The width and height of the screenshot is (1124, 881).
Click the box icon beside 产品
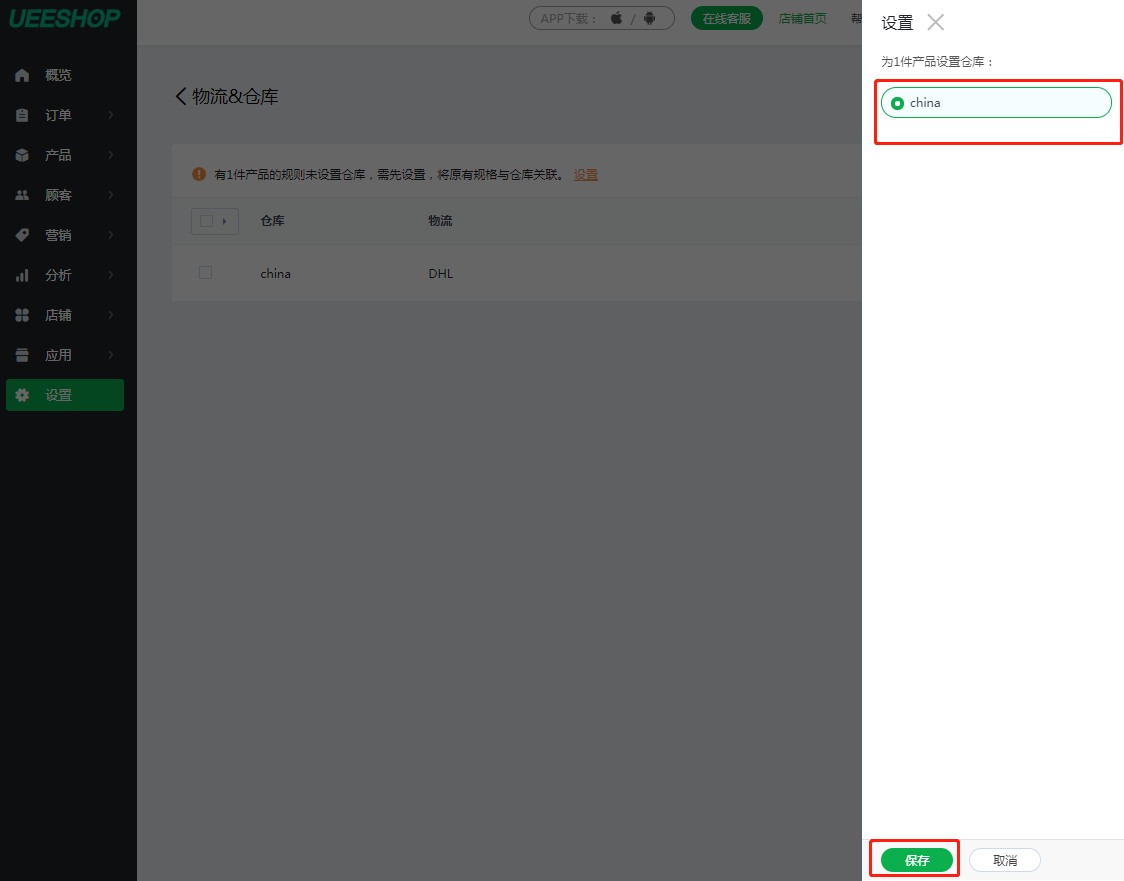coord(22,155)
